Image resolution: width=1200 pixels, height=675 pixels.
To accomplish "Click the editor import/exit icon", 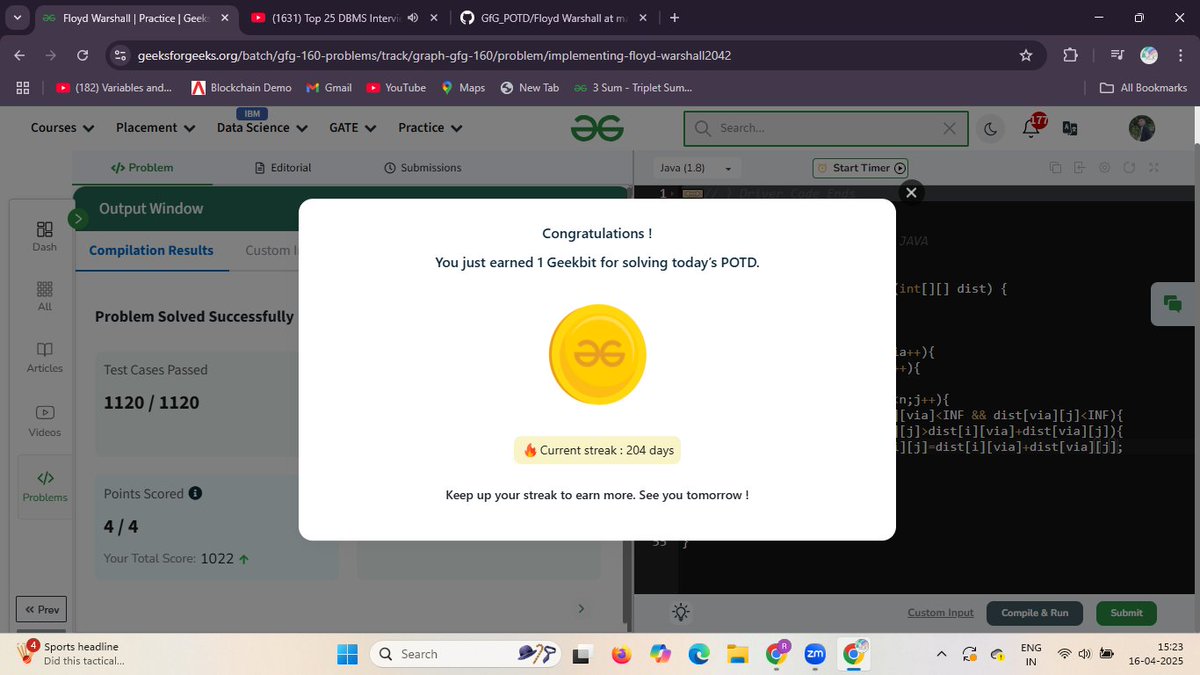I will [x=1079, y=168].
